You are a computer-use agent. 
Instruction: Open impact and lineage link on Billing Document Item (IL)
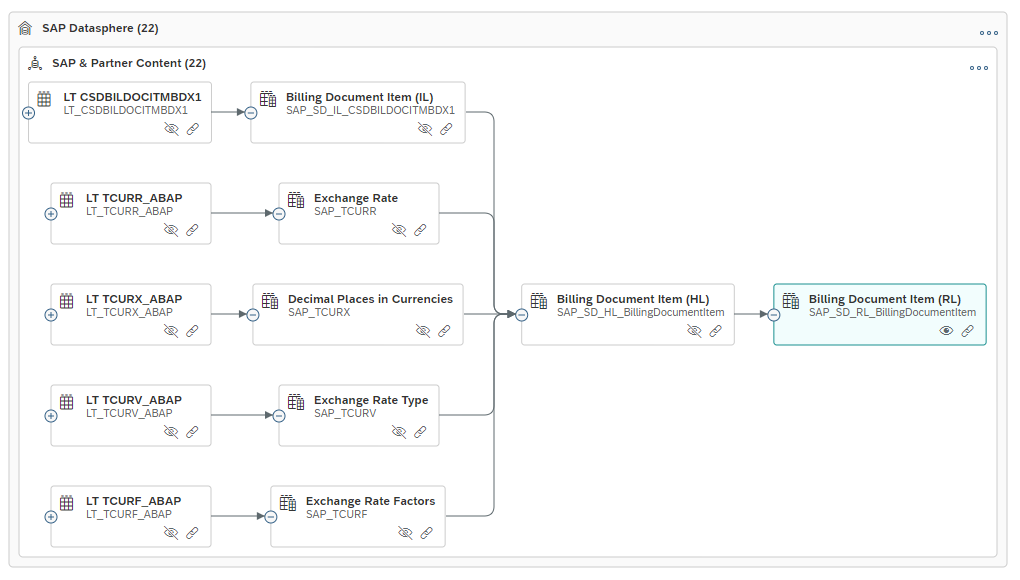[445, 128]
